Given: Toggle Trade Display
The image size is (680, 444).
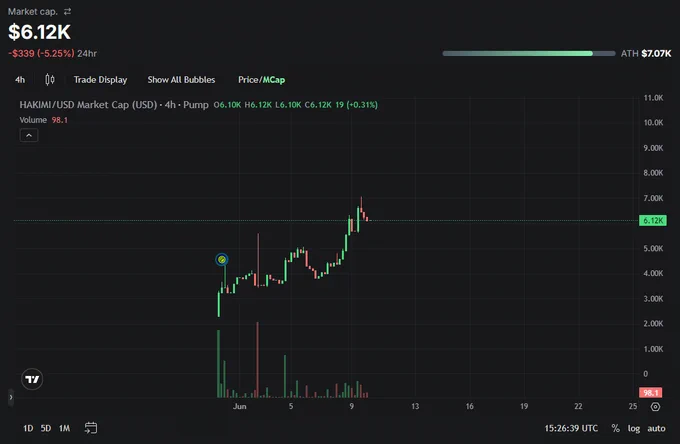Looking at the screenshot, I should click(x=100, y=80).
